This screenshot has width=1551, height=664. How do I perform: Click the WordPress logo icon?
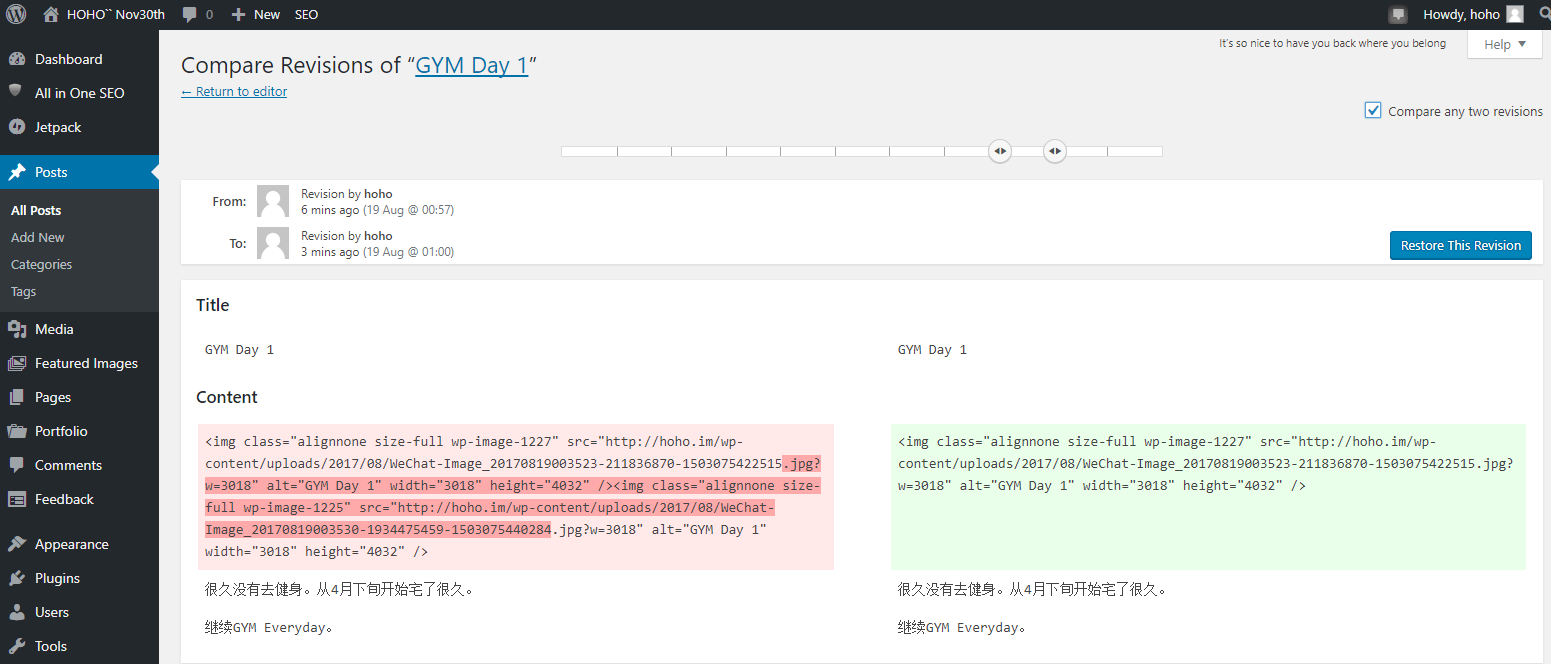tap(16, 14)
